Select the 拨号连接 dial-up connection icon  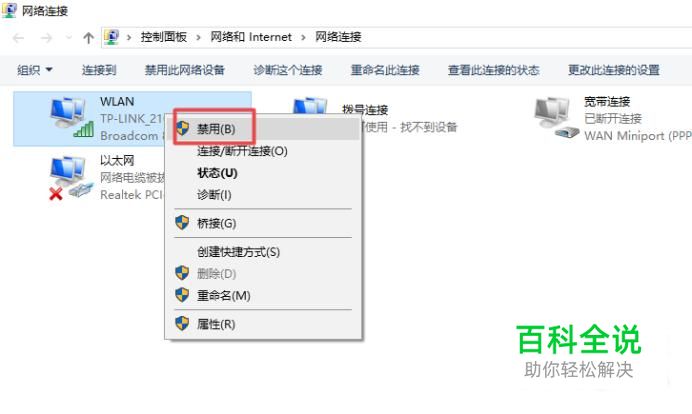click(310, 106)
